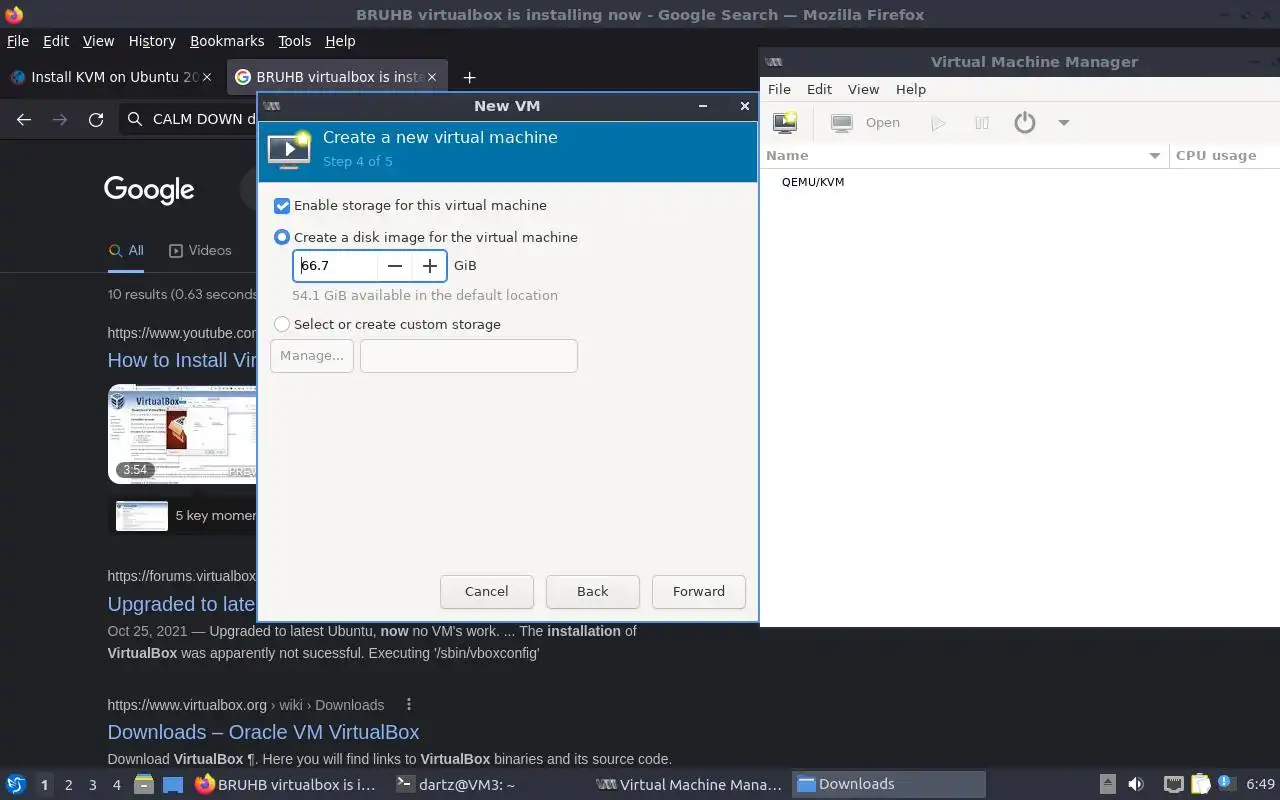Click the Shut down power icon in Virtual Machine Manager

pyautogui.click(x=1024, y=123)
